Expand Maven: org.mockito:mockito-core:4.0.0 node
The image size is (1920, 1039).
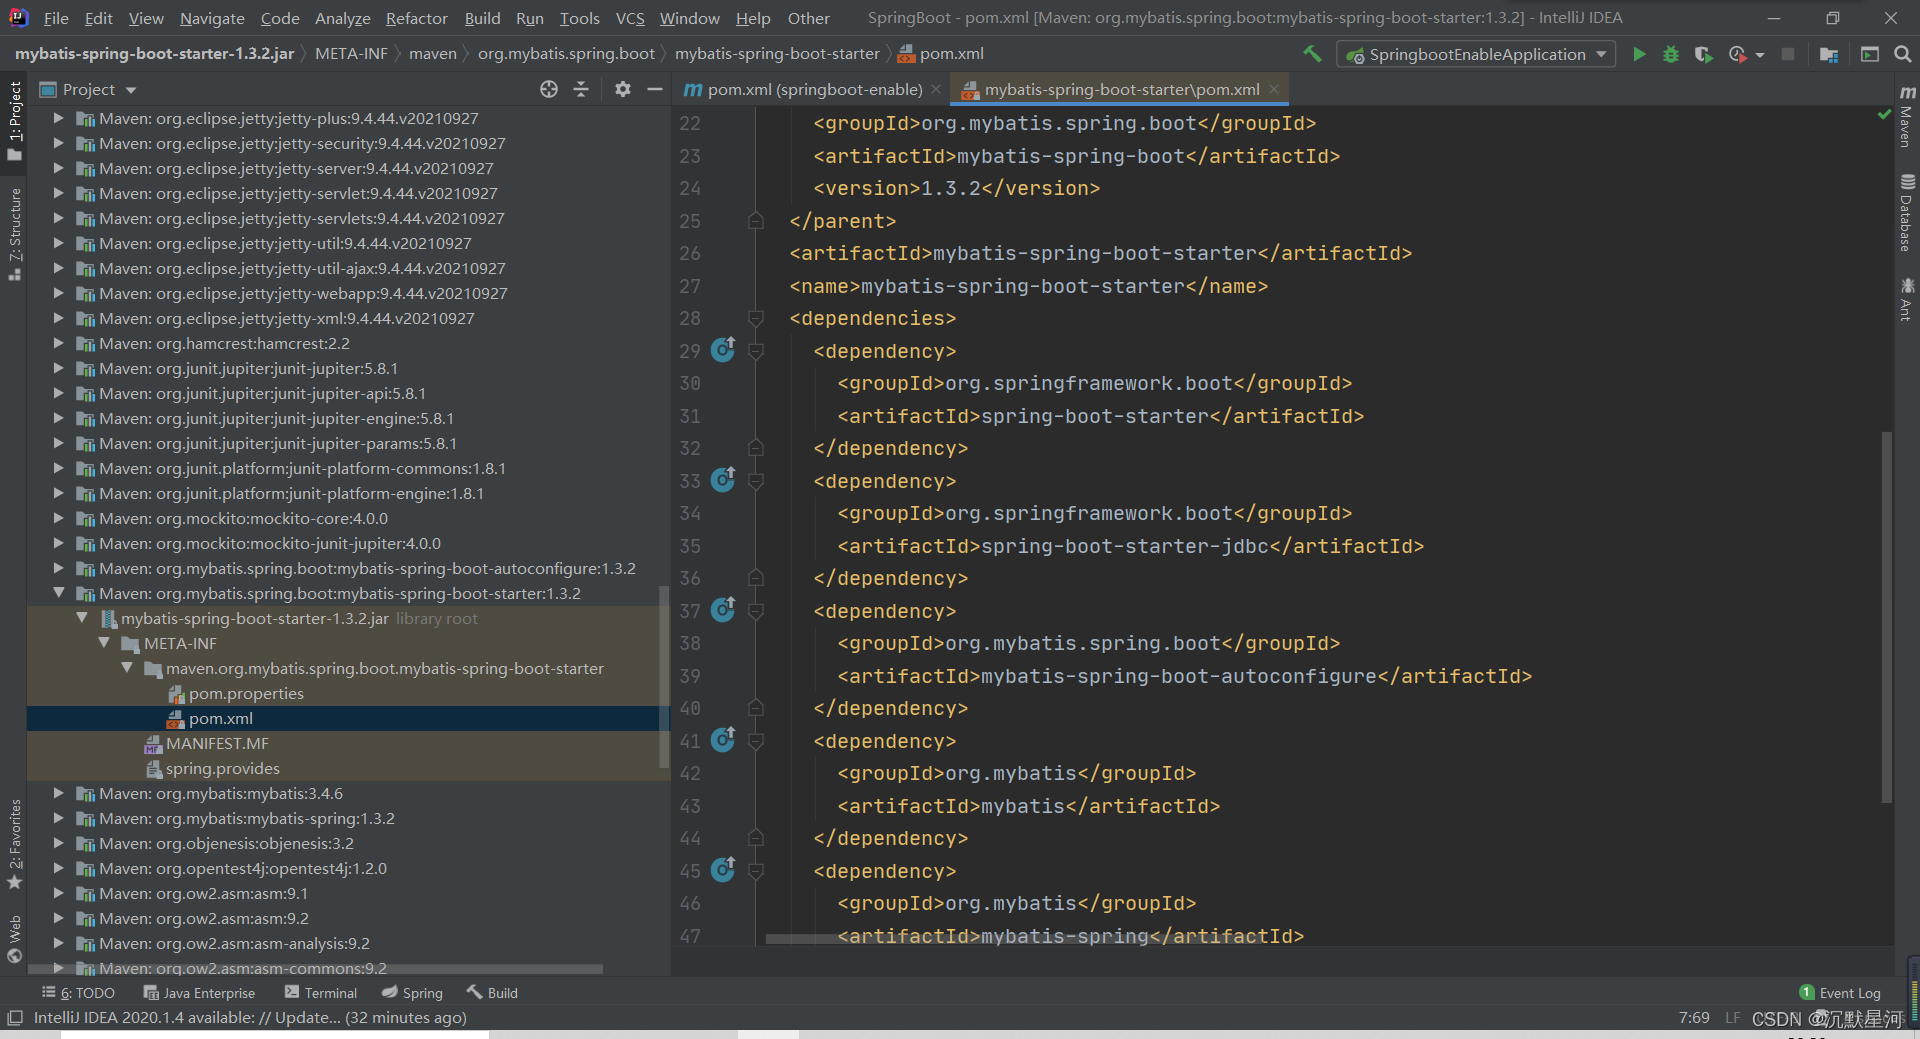tap(58, 518)
